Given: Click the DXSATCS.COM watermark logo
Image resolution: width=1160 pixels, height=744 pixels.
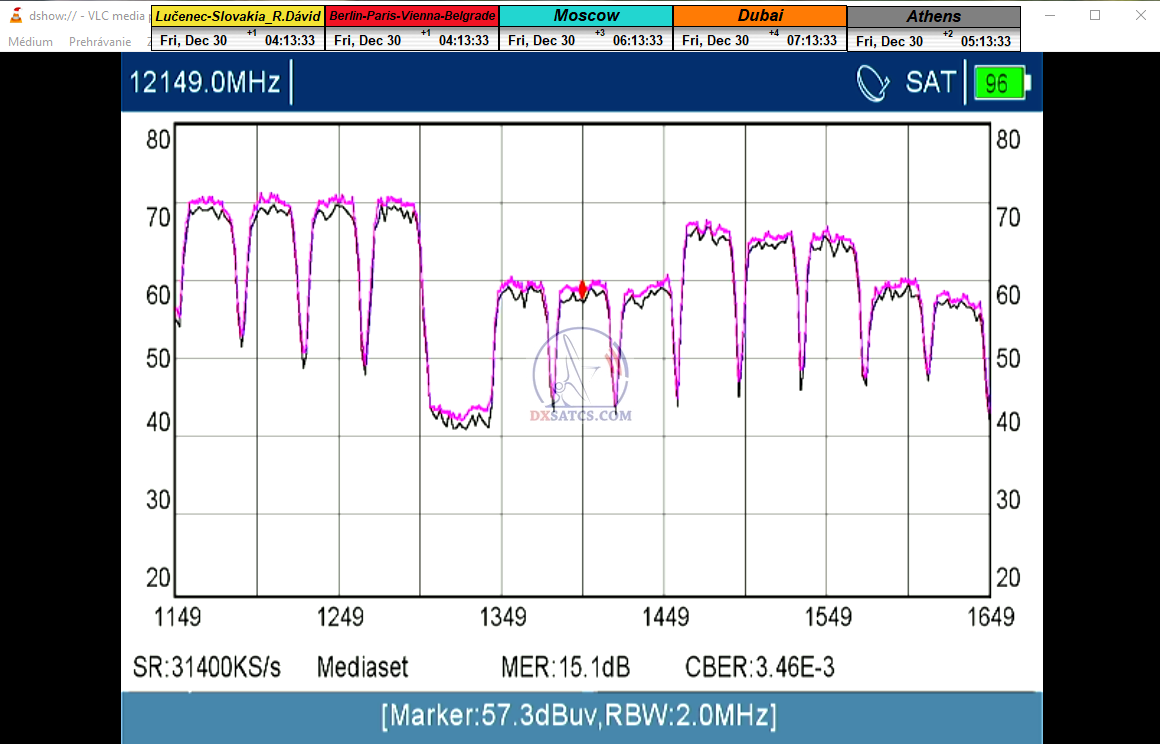Looking at the screenshot, I should click(x=581, y=378).
